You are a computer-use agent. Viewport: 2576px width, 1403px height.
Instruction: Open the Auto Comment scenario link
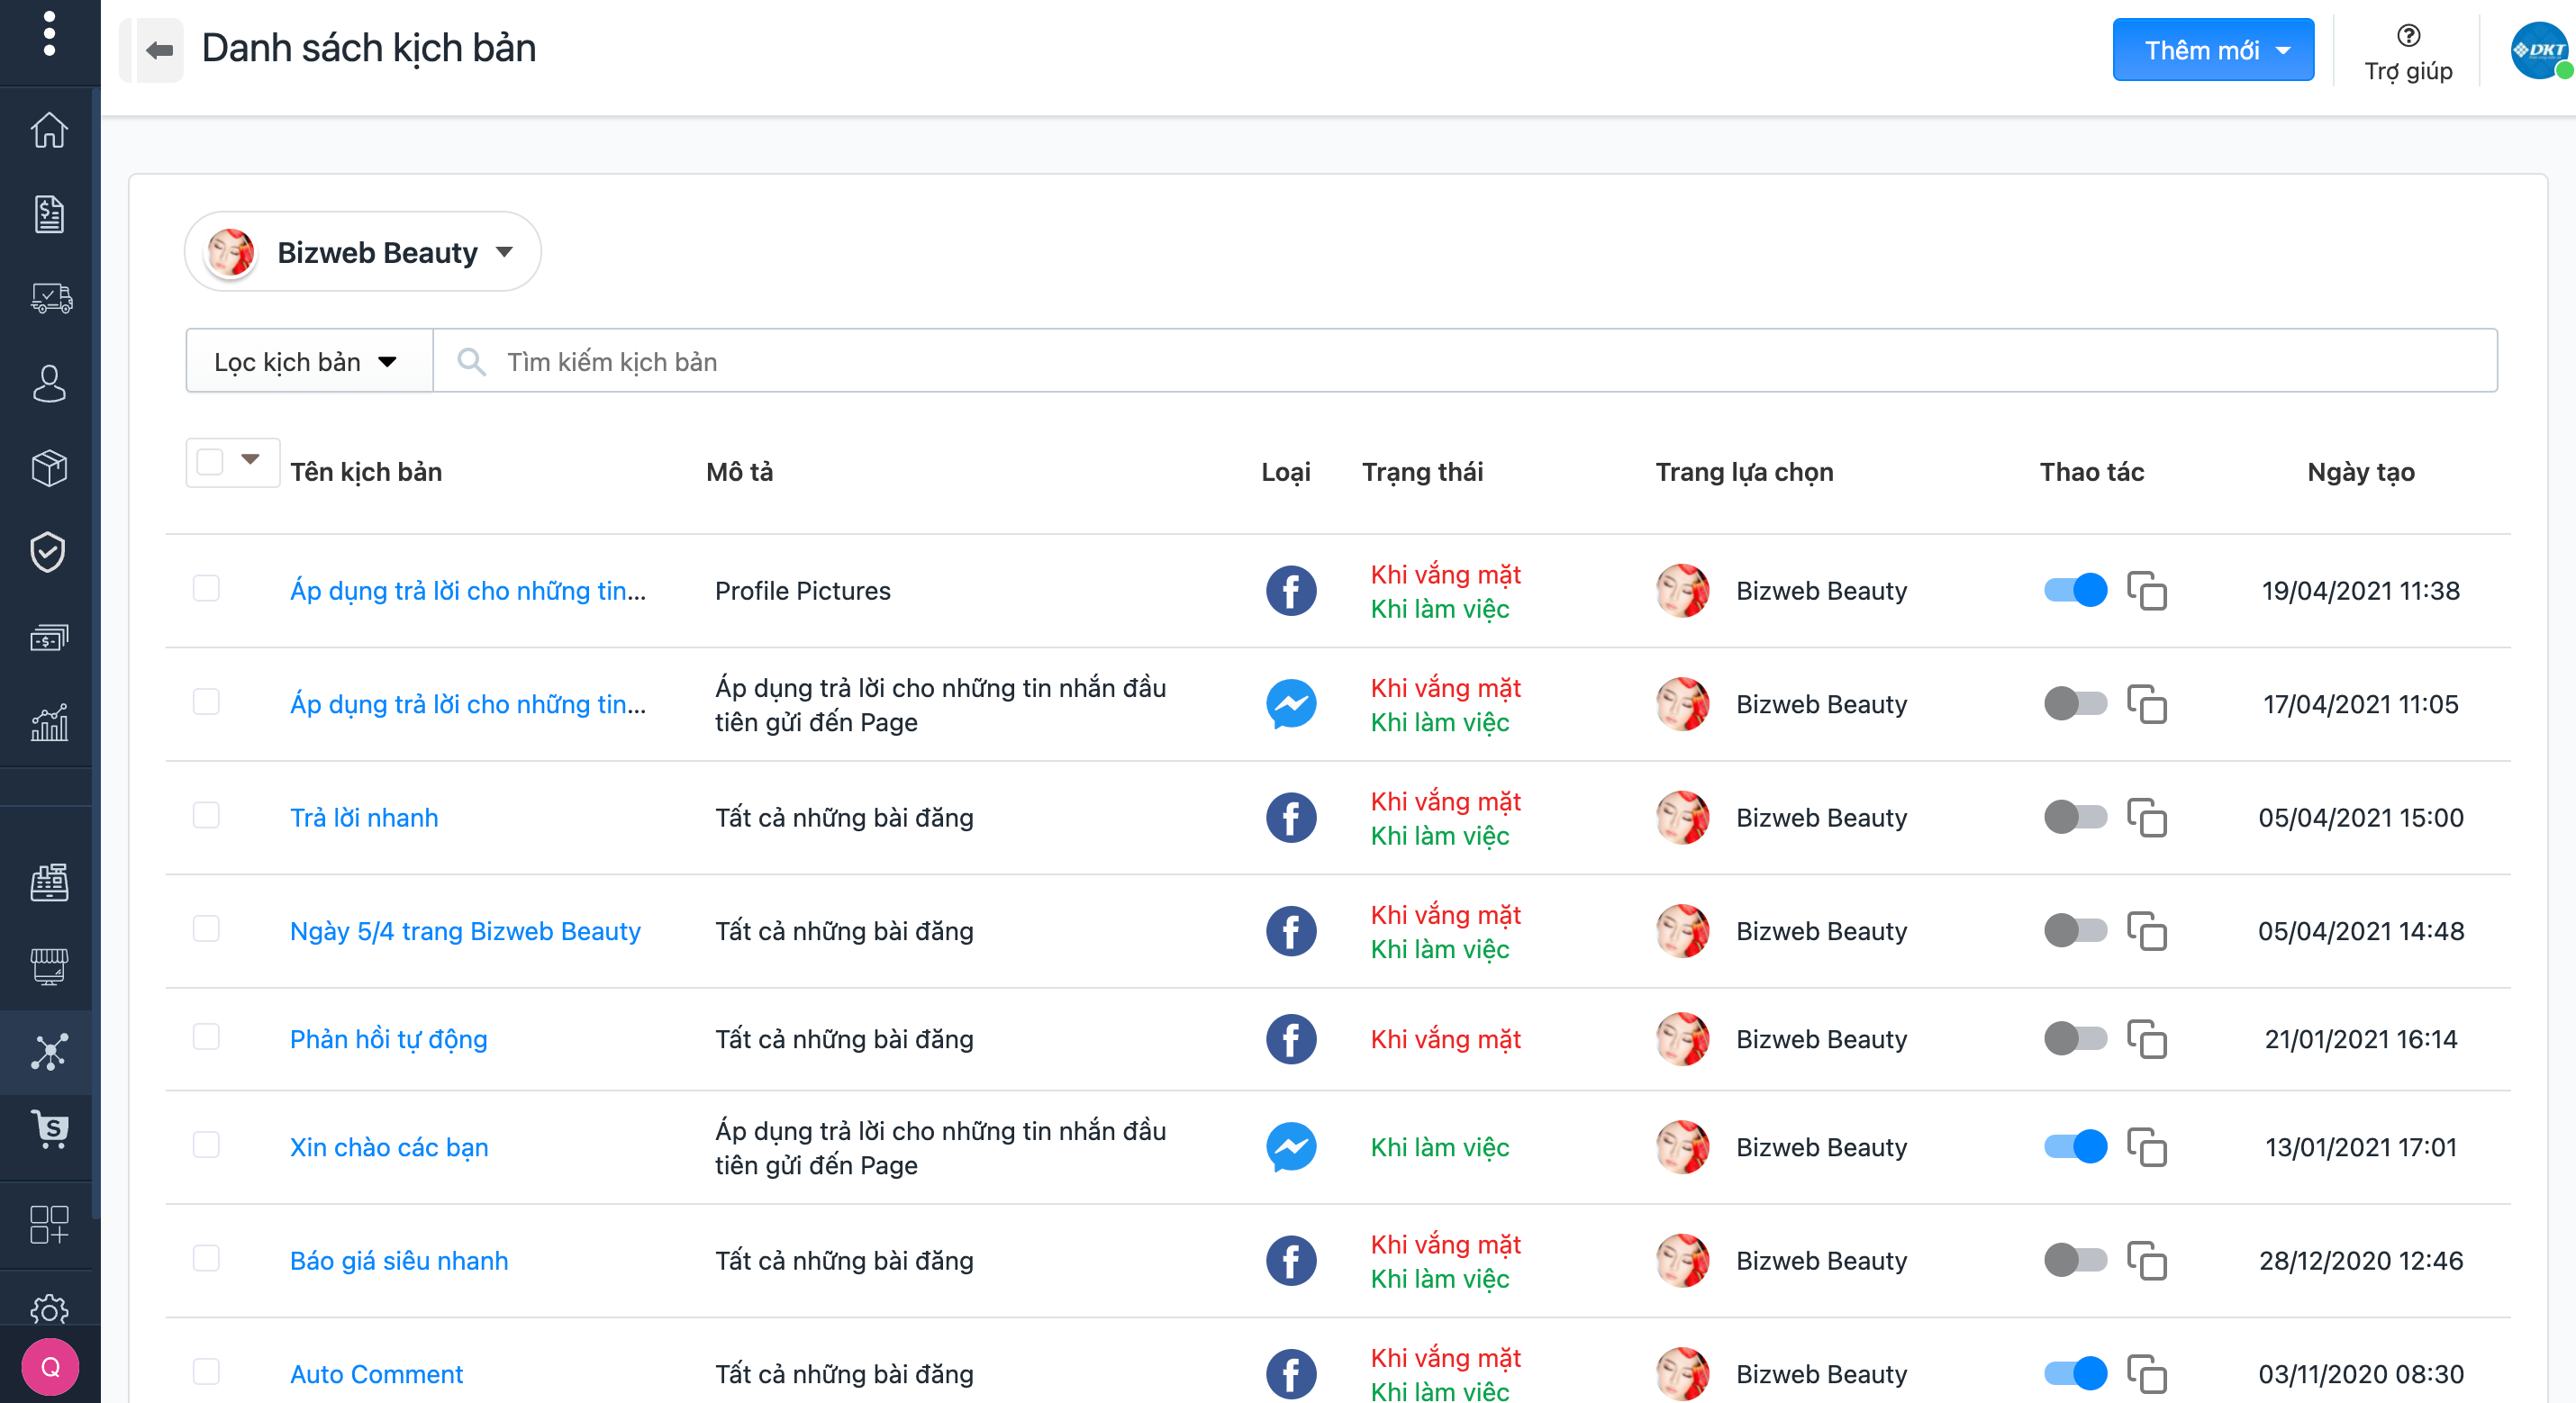coord(376,1373)
